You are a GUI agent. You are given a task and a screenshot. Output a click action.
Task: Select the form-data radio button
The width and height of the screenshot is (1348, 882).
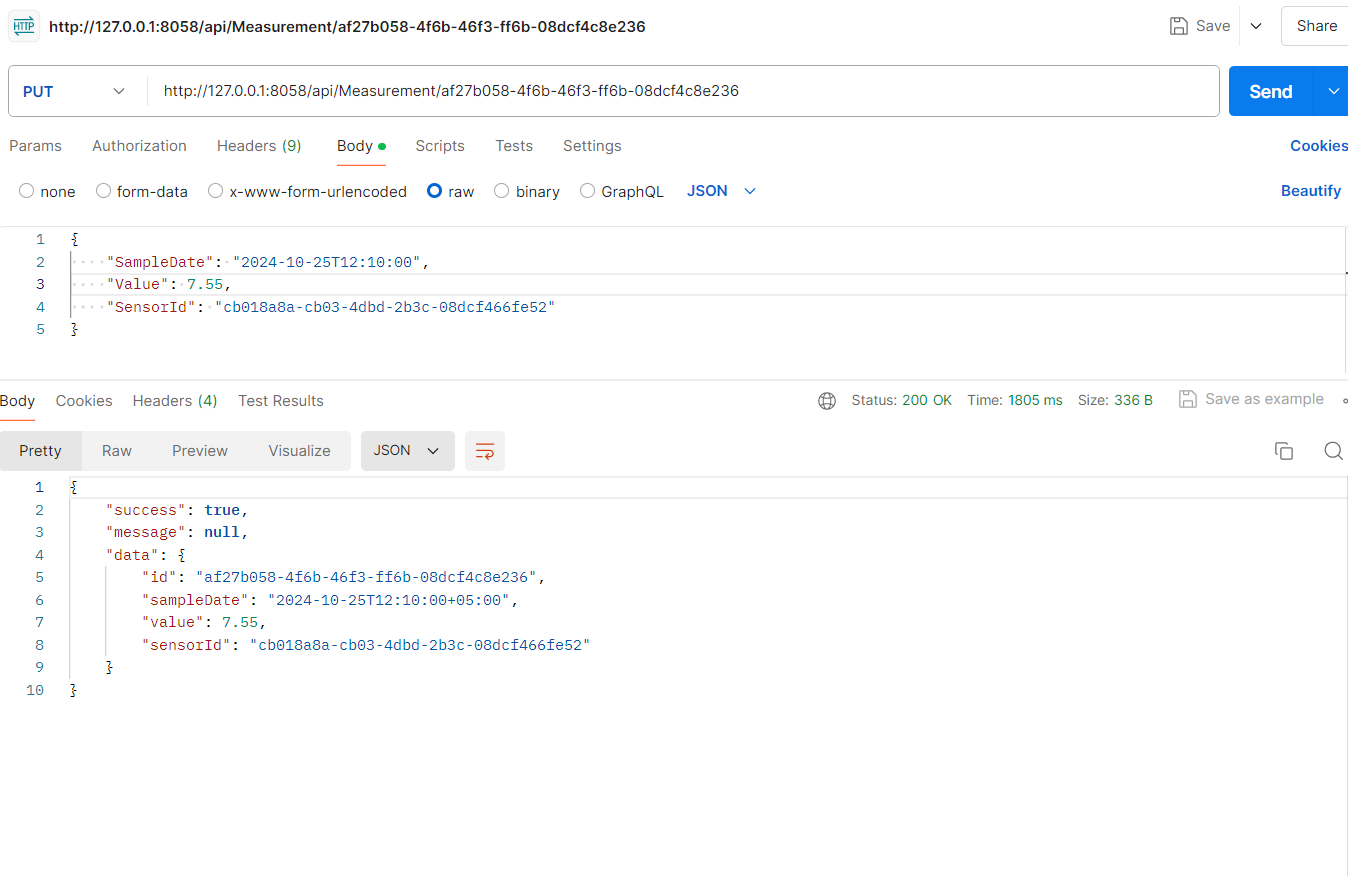pyautogui.click(x=103, y=191)
